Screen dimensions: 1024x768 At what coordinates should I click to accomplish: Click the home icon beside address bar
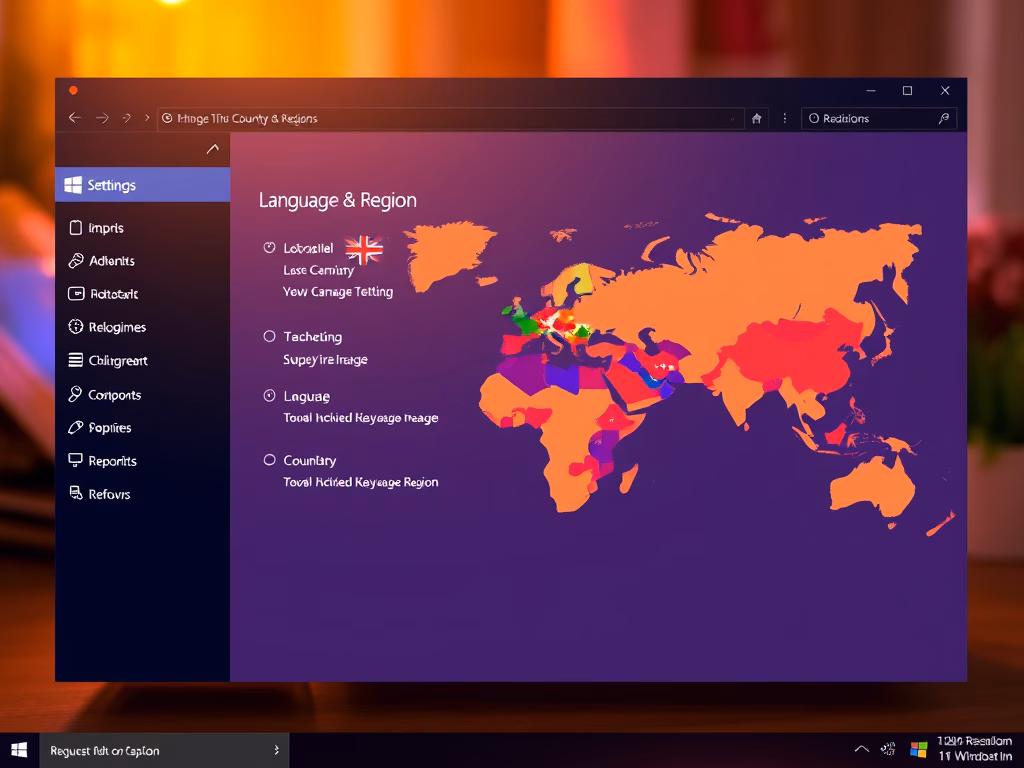[x=757, y=118]
